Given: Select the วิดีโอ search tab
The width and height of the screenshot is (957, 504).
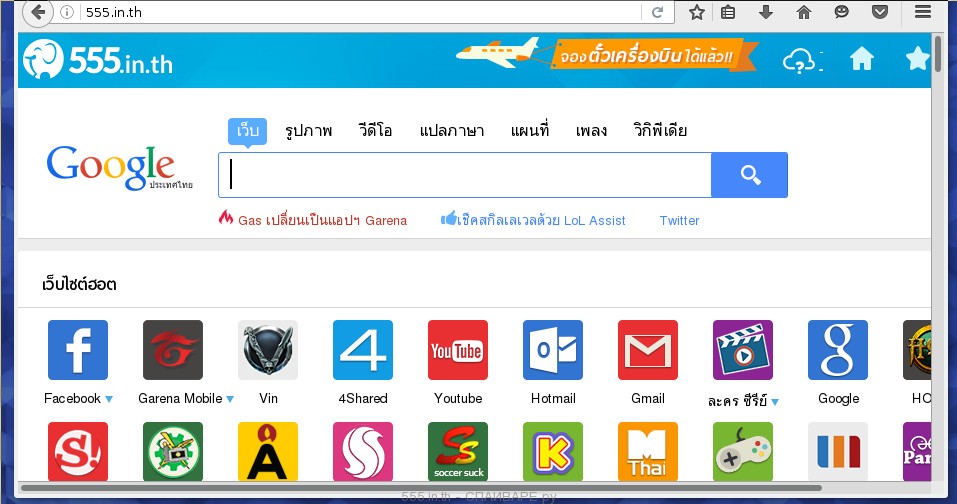Looking at the screenshot, I should click(x=375, y=131).
